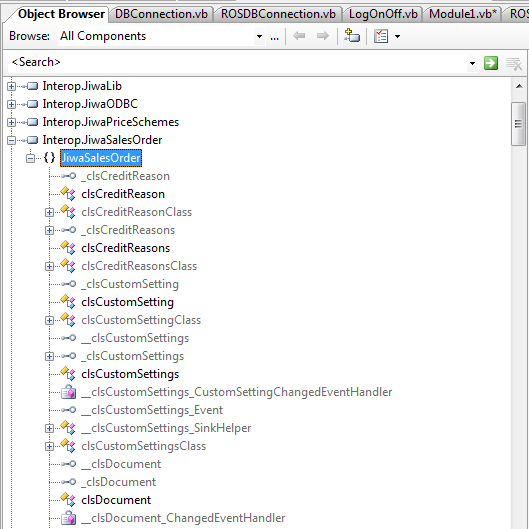529x529 pixels.
Task: Click the clsCustomSetting class icon
Action: coord(68,302)
